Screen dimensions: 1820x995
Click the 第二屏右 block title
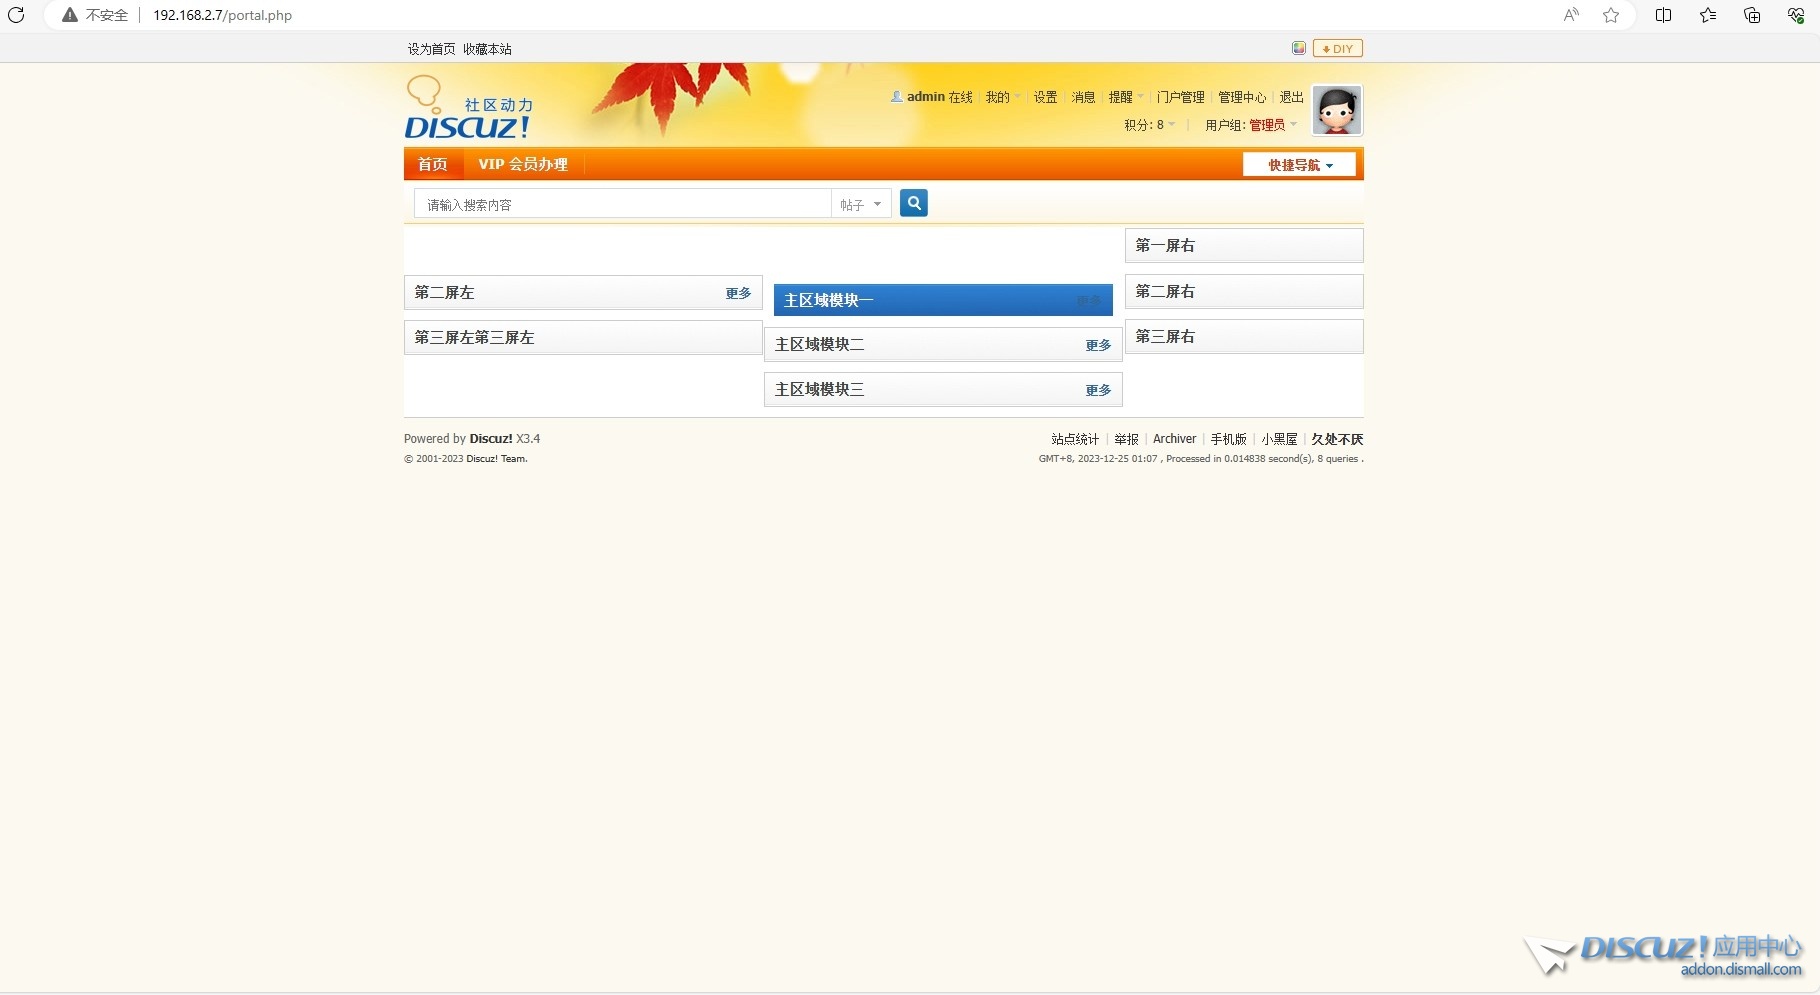pos(1165,291)
